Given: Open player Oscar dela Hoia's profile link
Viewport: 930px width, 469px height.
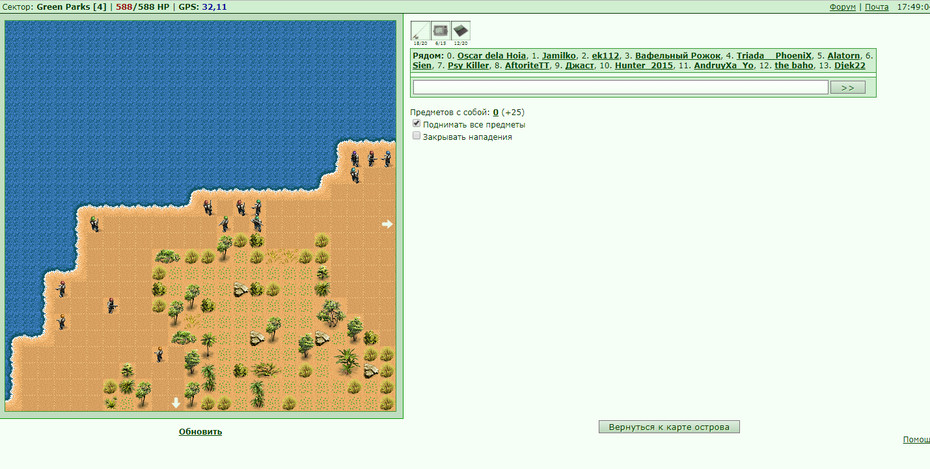Looking at the screenshot, I should (x=491, y=56).
